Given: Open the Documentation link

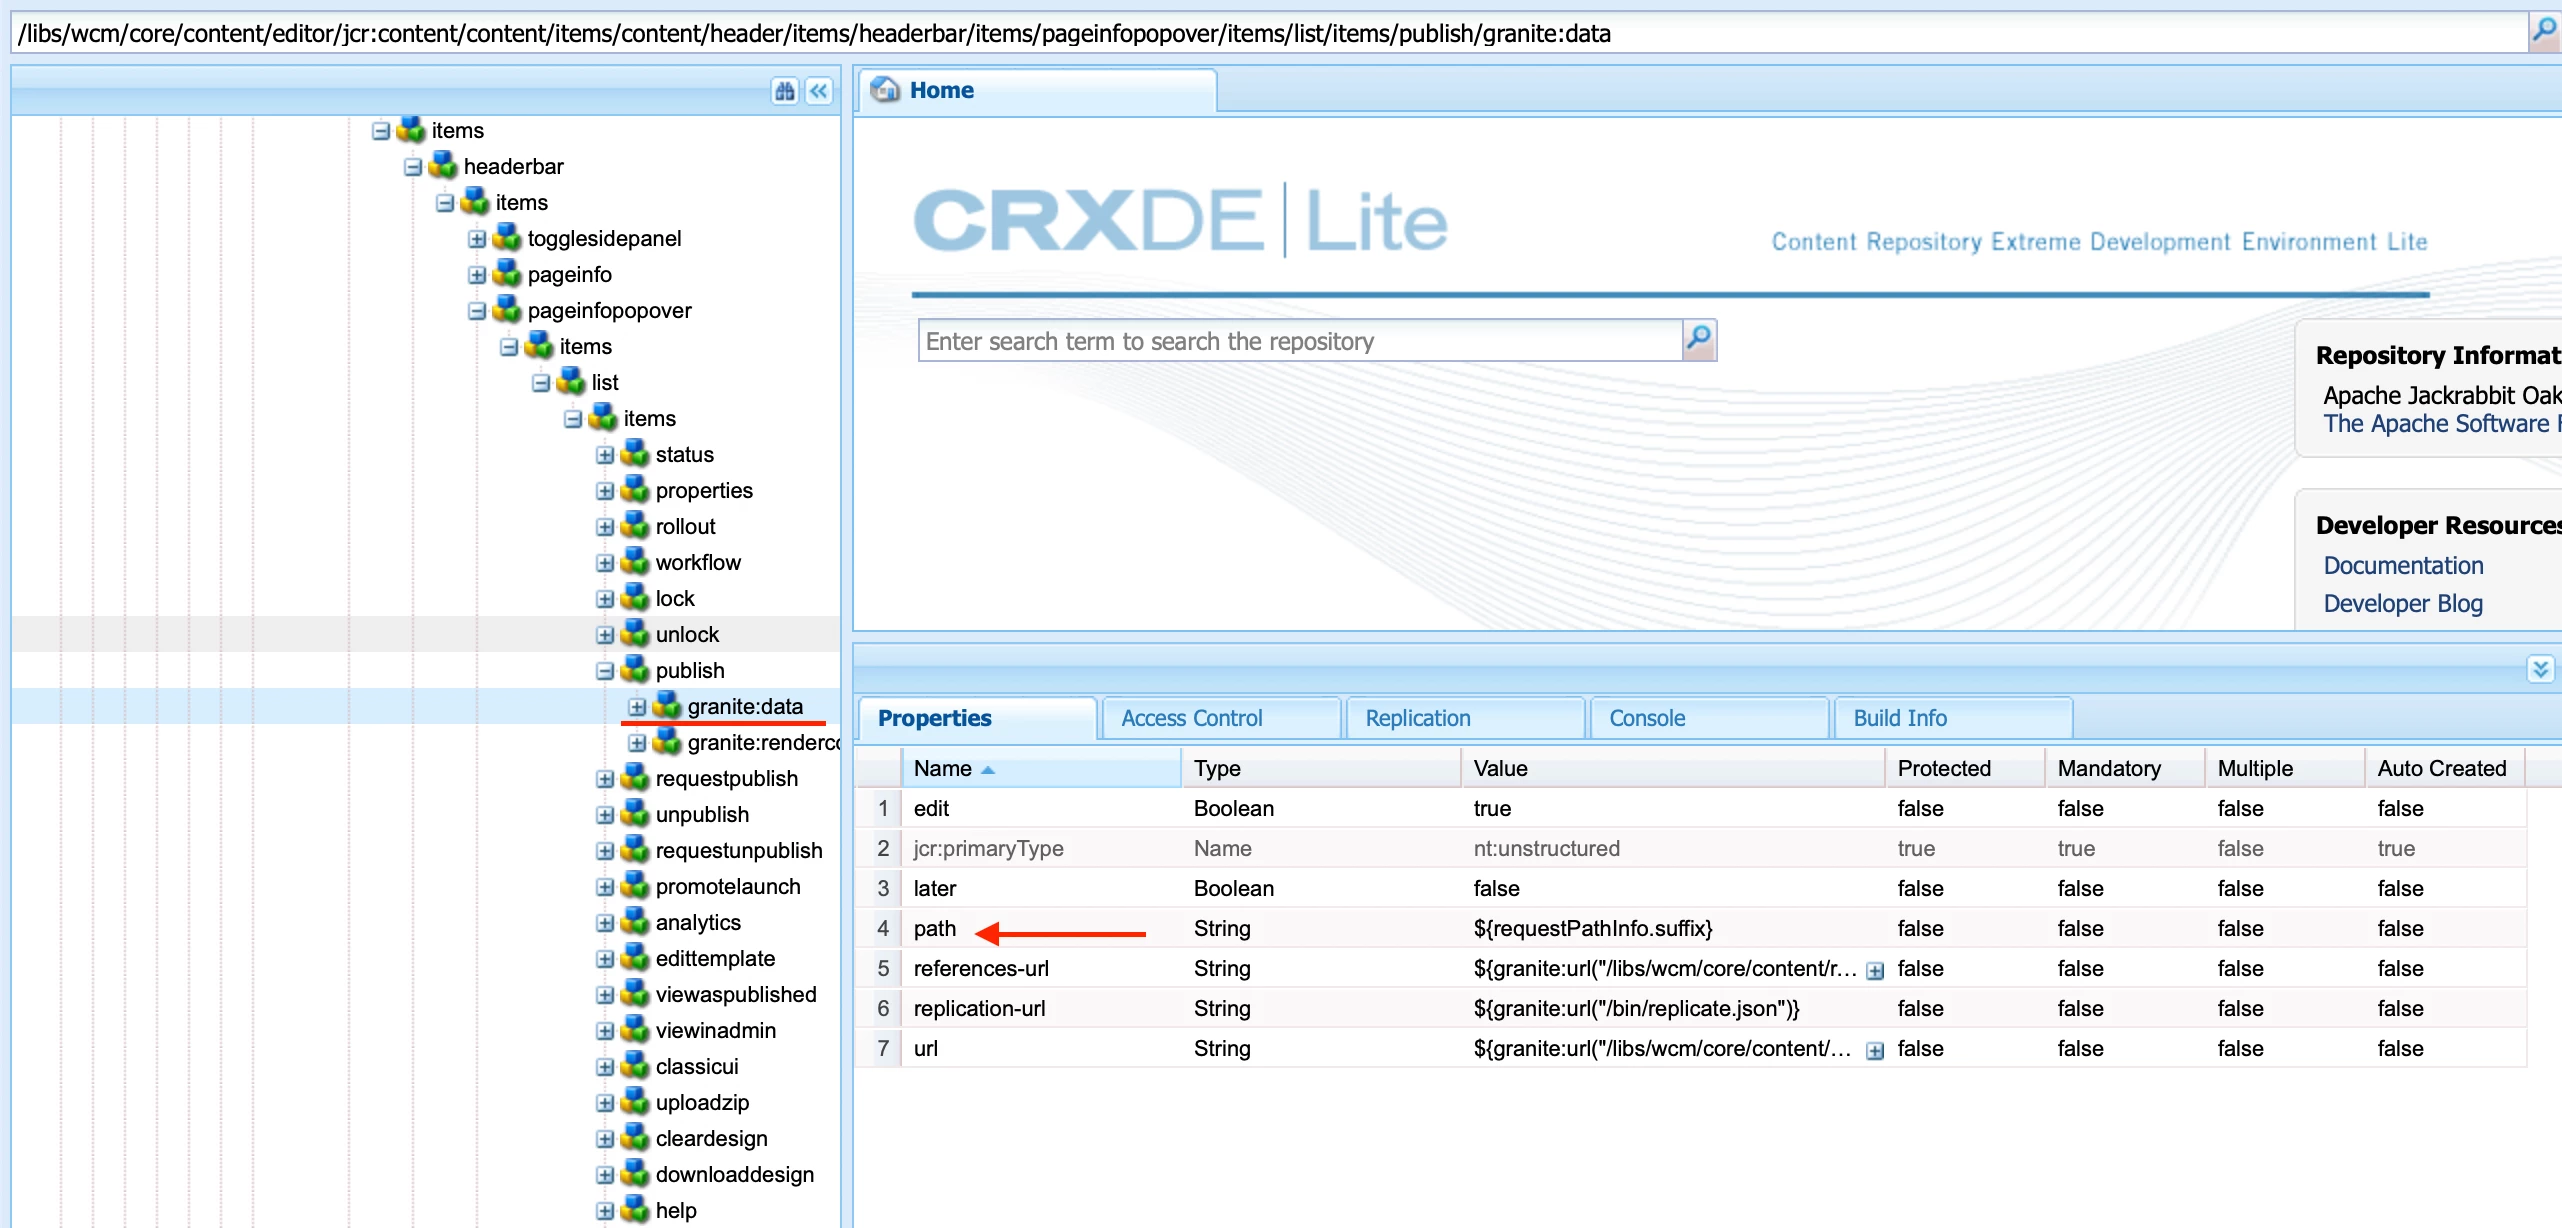Looking at the screenshot, I should pos(2402,566).
